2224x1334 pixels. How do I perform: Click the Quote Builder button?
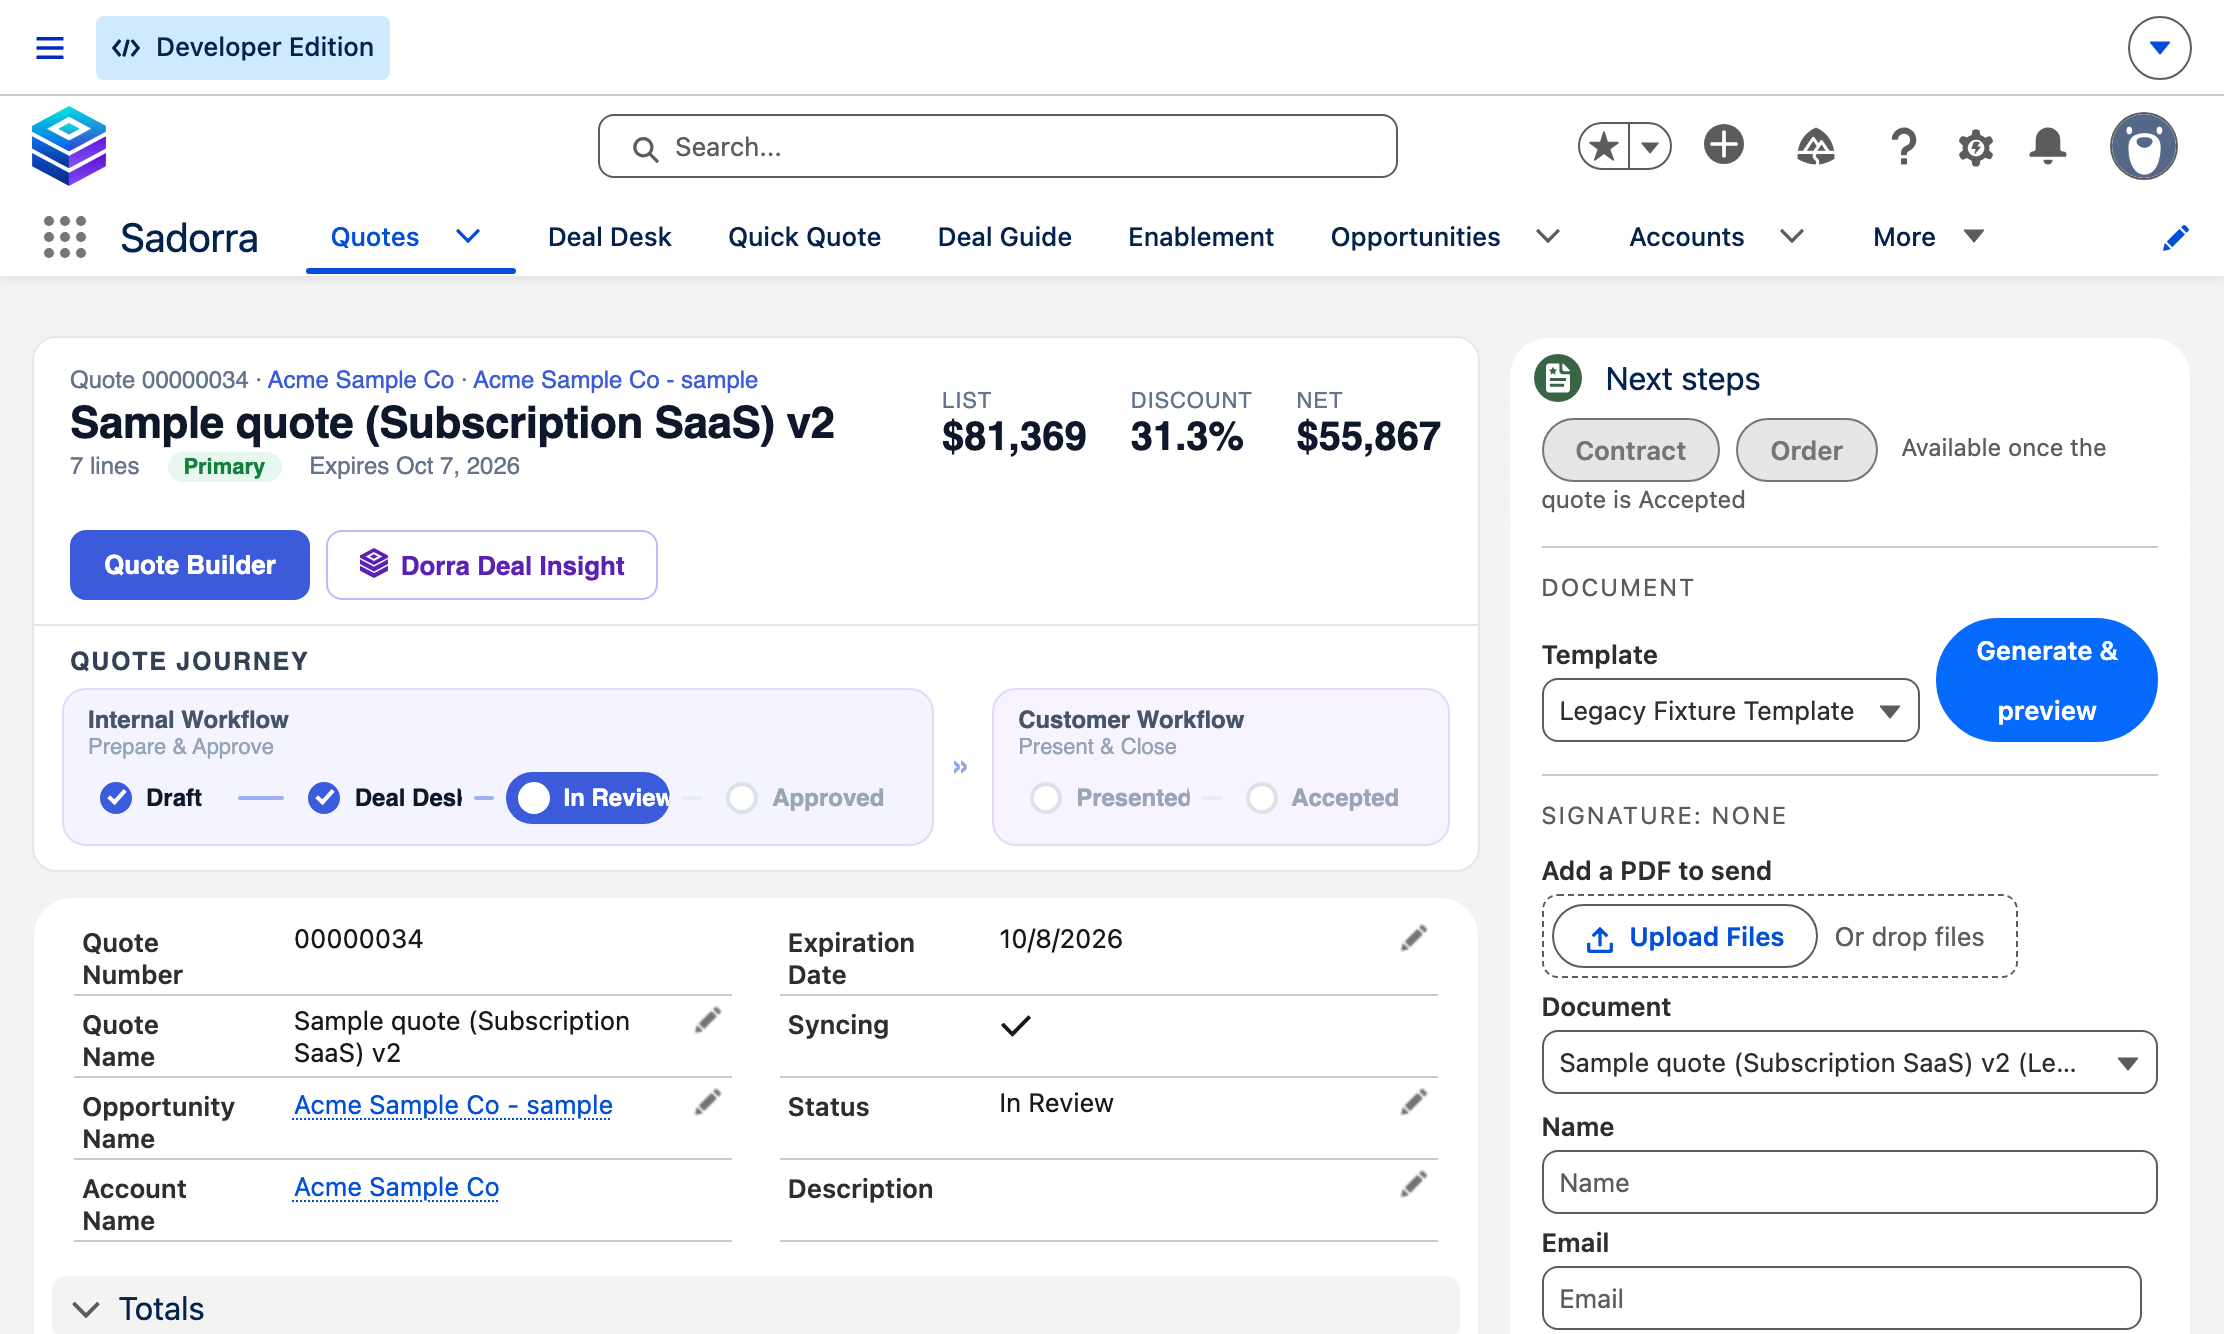pyautogui.click(x=190, y=565)
